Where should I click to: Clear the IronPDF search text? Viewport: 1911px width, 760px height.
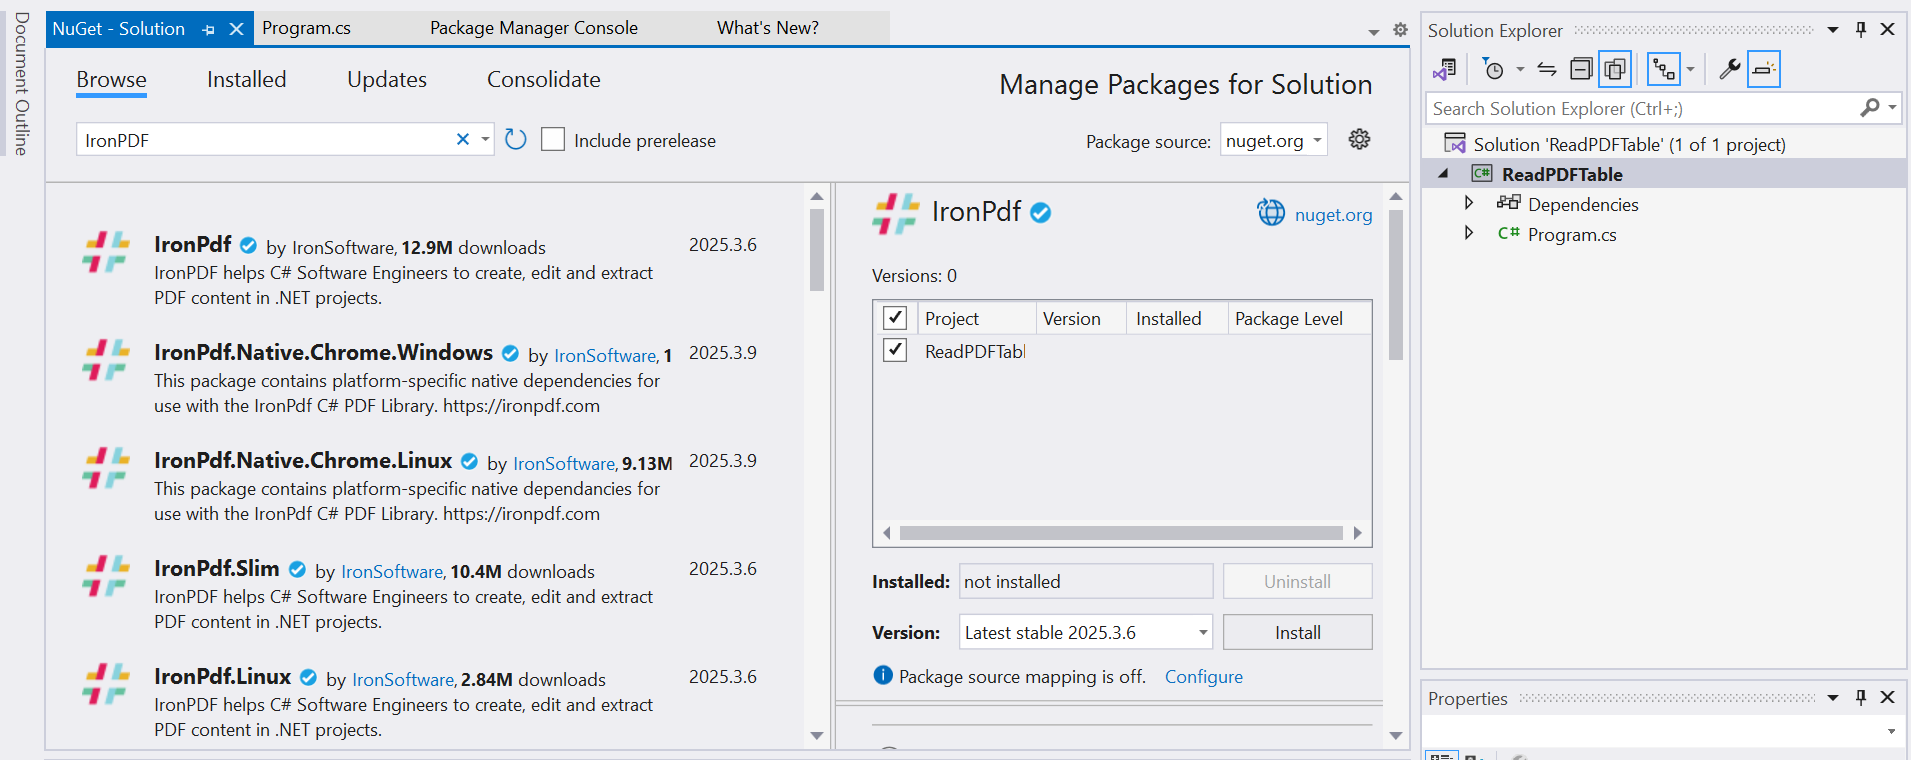(x=462, y=139)
